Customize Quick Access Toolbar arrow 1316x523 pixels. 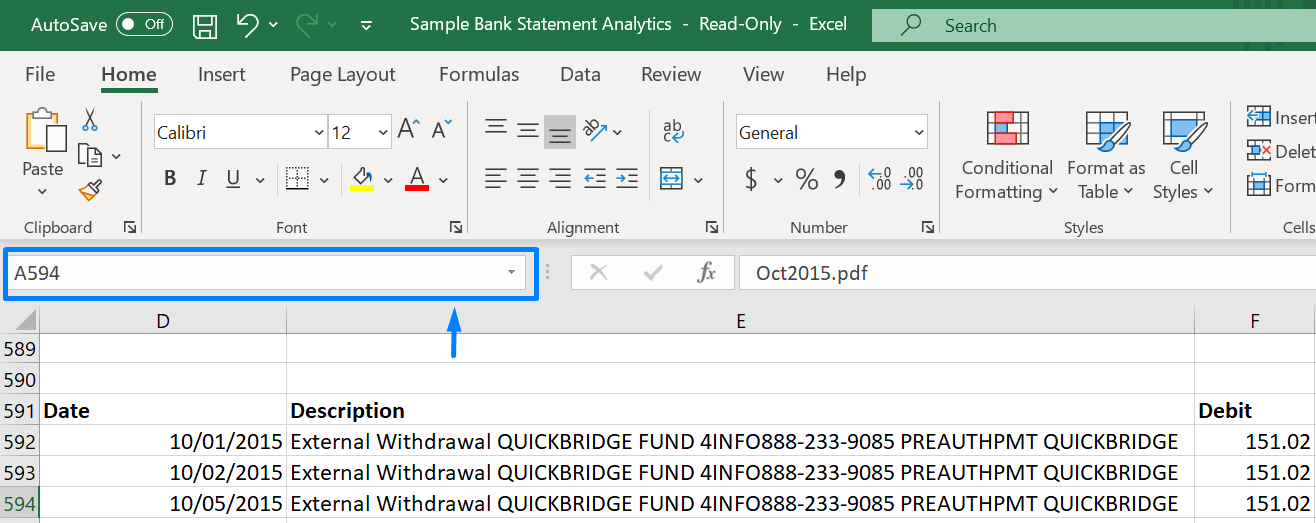[x=366, y=25]
